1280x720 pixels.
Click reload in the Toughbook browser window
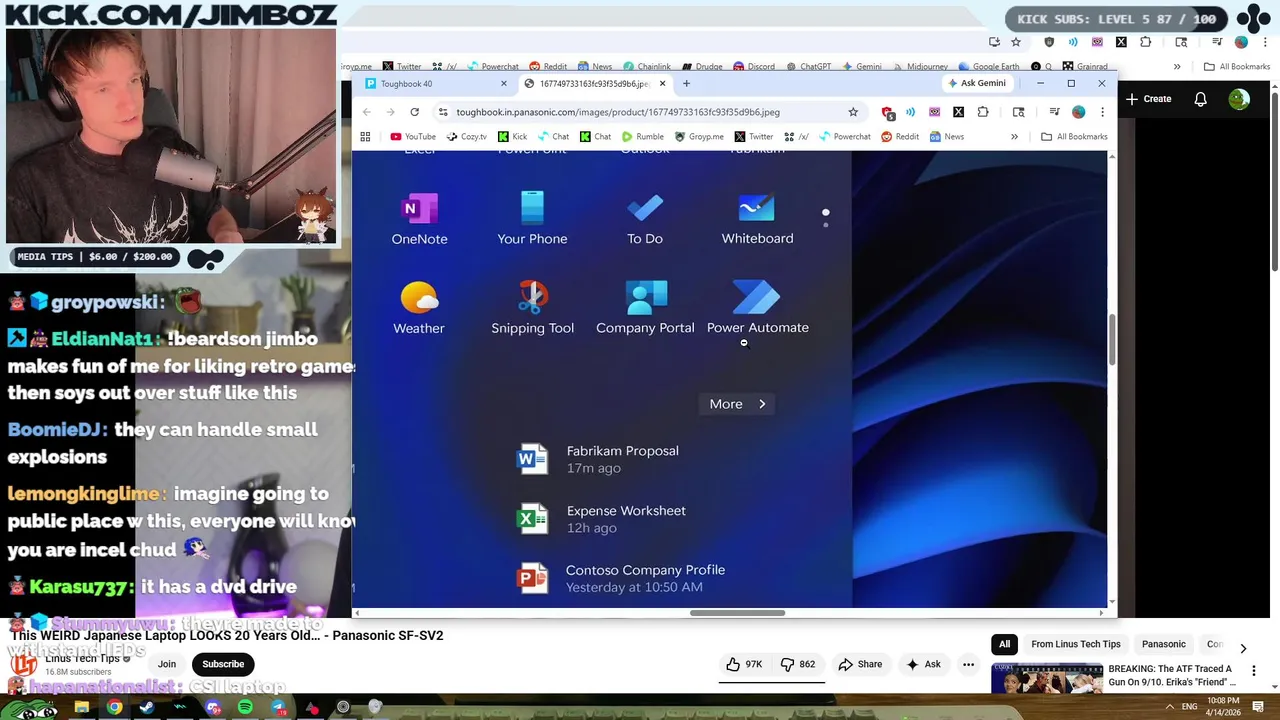click(x=414, y=112)
